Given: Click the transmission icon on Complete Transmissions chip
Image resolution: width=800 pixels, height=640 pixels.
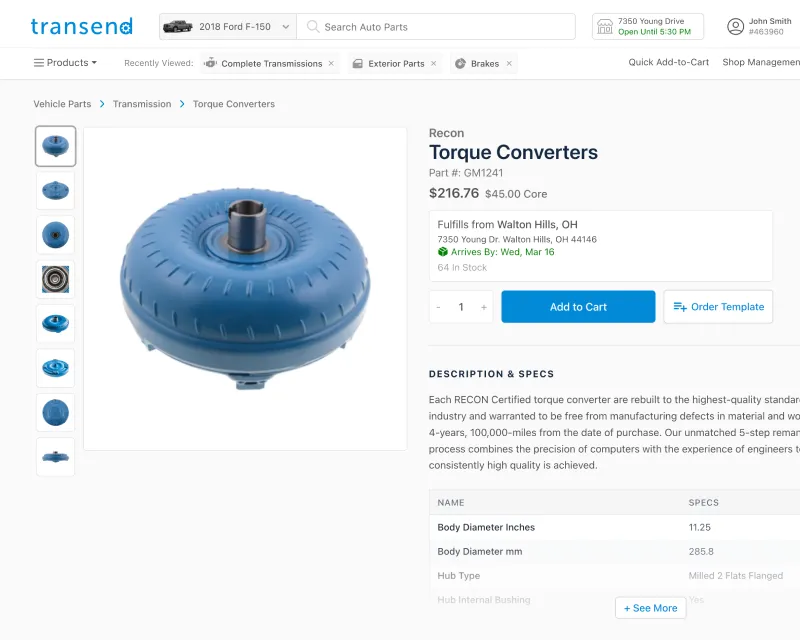Looking at the screenshot, I should click(x=211, y=62).
